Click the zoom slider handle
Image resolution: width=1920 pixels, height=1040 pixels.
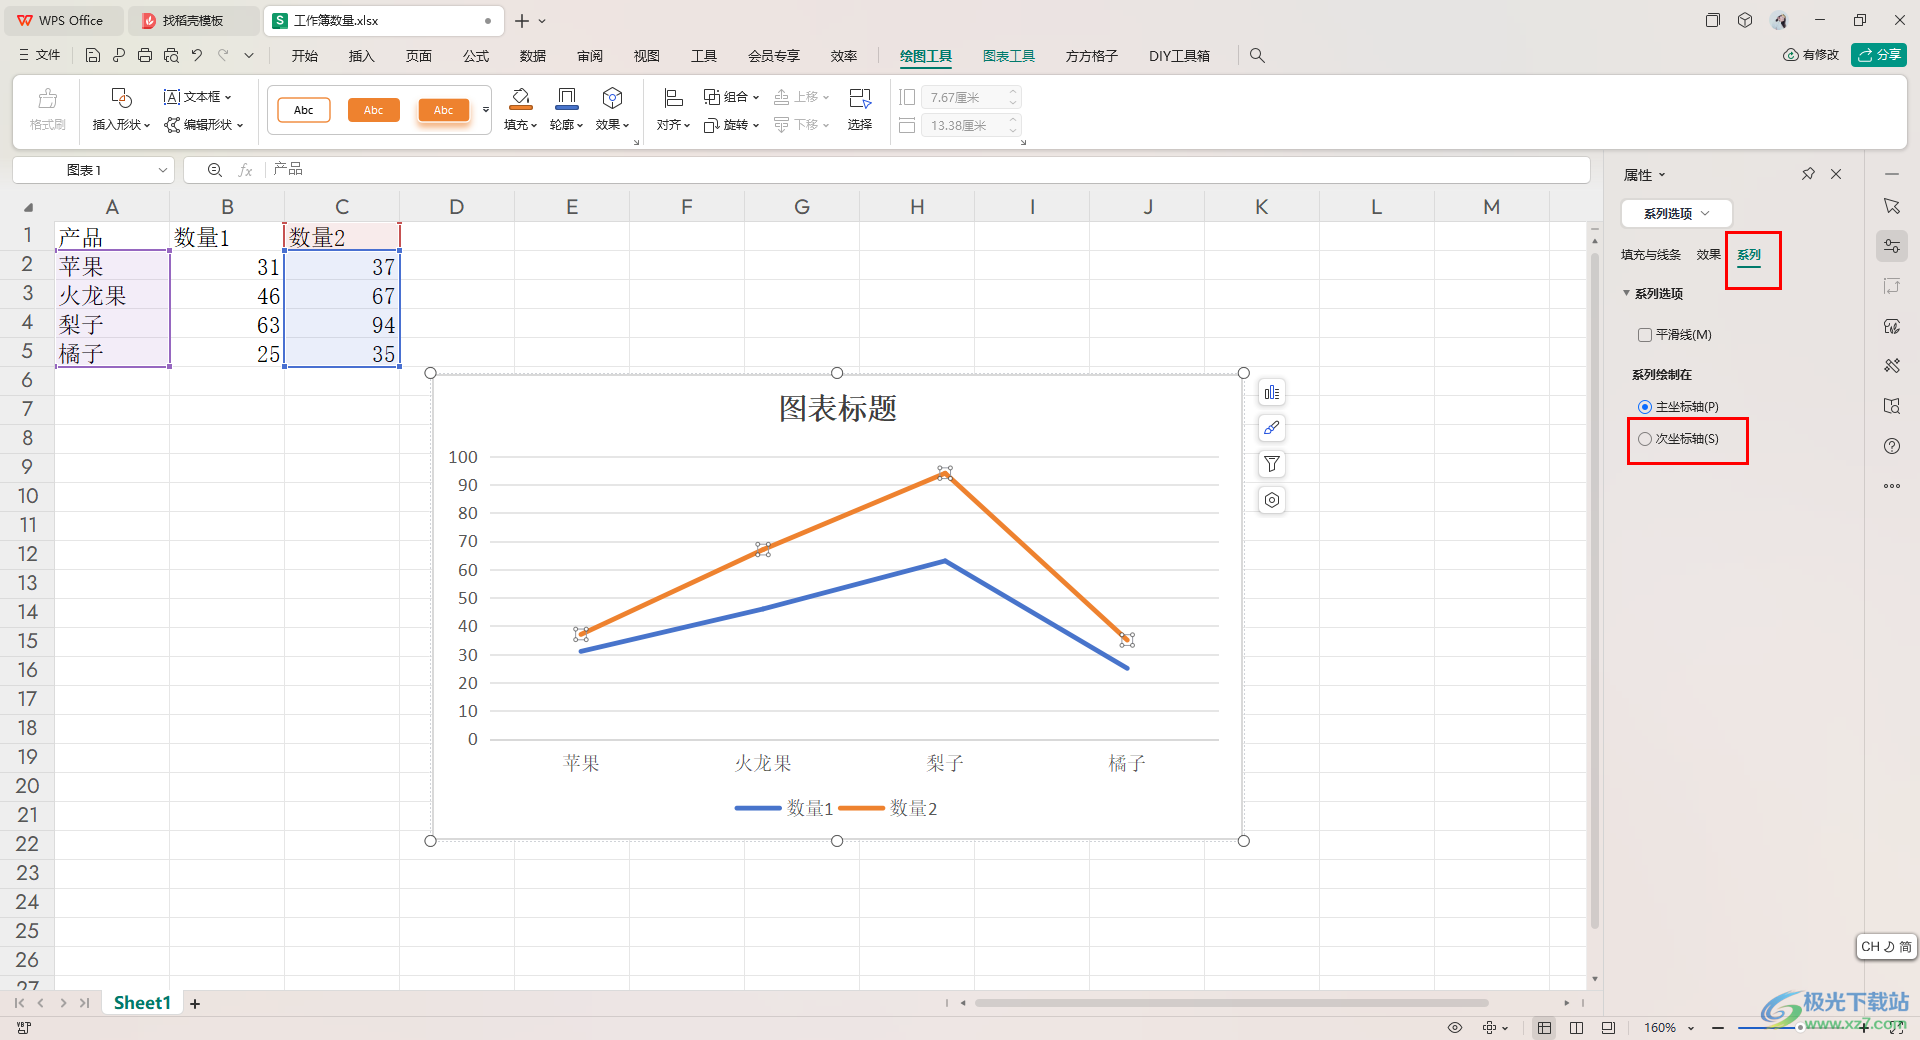pyautogui.click(x=1799, y=1027)
